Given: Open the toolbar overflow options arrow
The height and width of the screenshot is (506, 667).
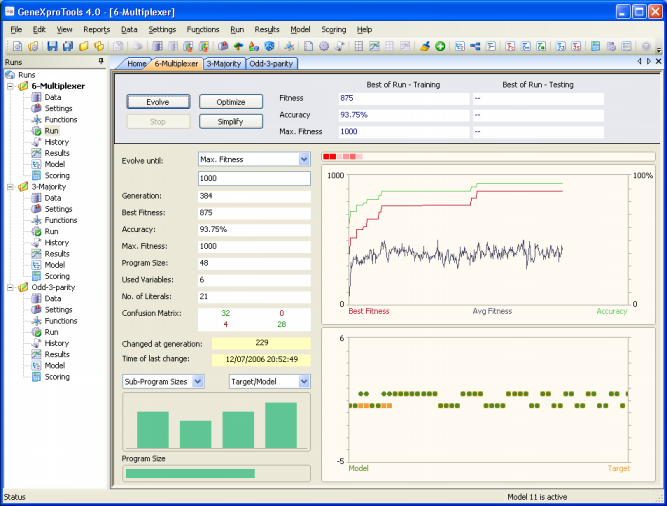Looking at the screenshot, I should click(x=659, y=49).
